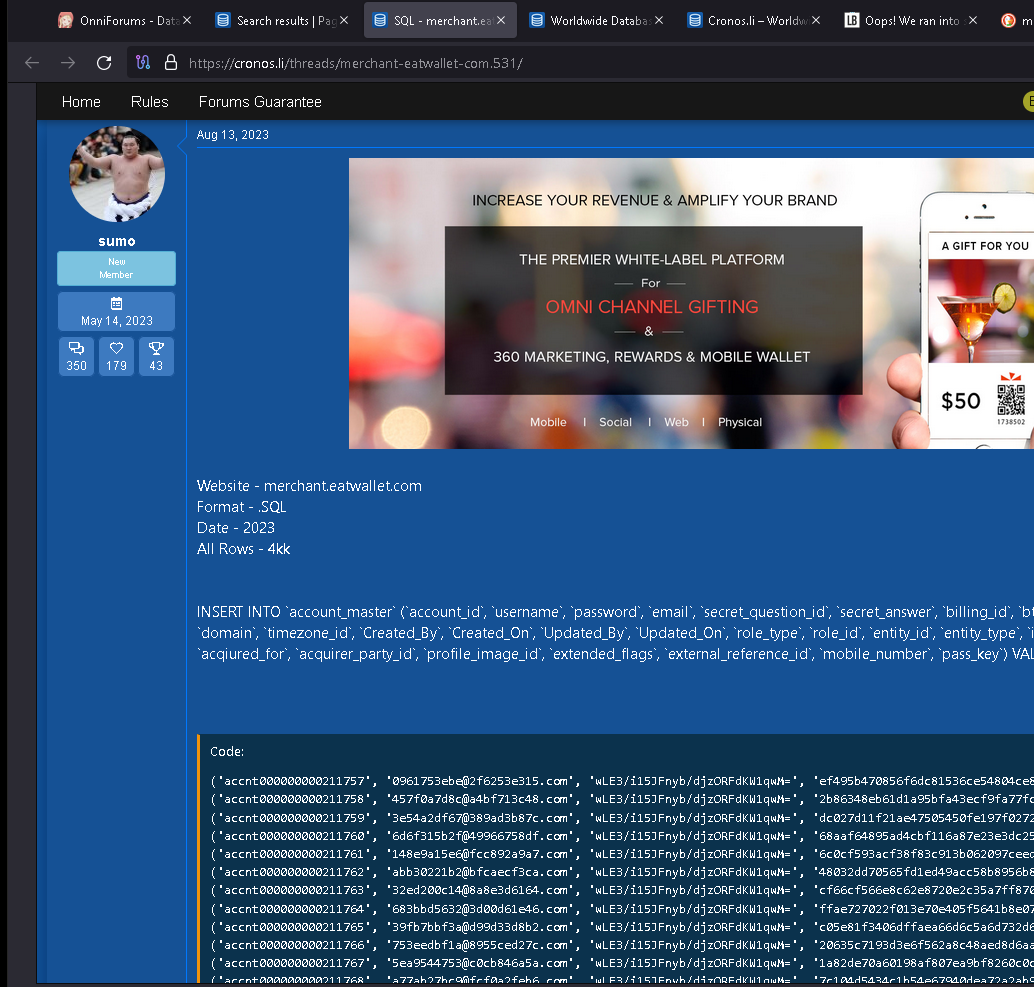1034x987 pixels.
Task: Click the LB favicon on the Oops tab
Action: [x=851, y=20]
